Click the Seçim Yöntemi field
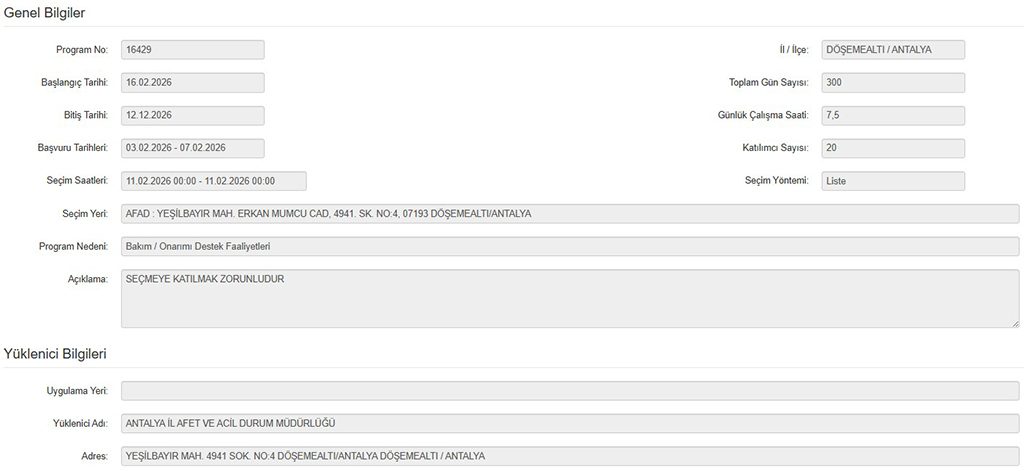The width and height of the screenshot is (1024, 471). (x=892, y=181)
